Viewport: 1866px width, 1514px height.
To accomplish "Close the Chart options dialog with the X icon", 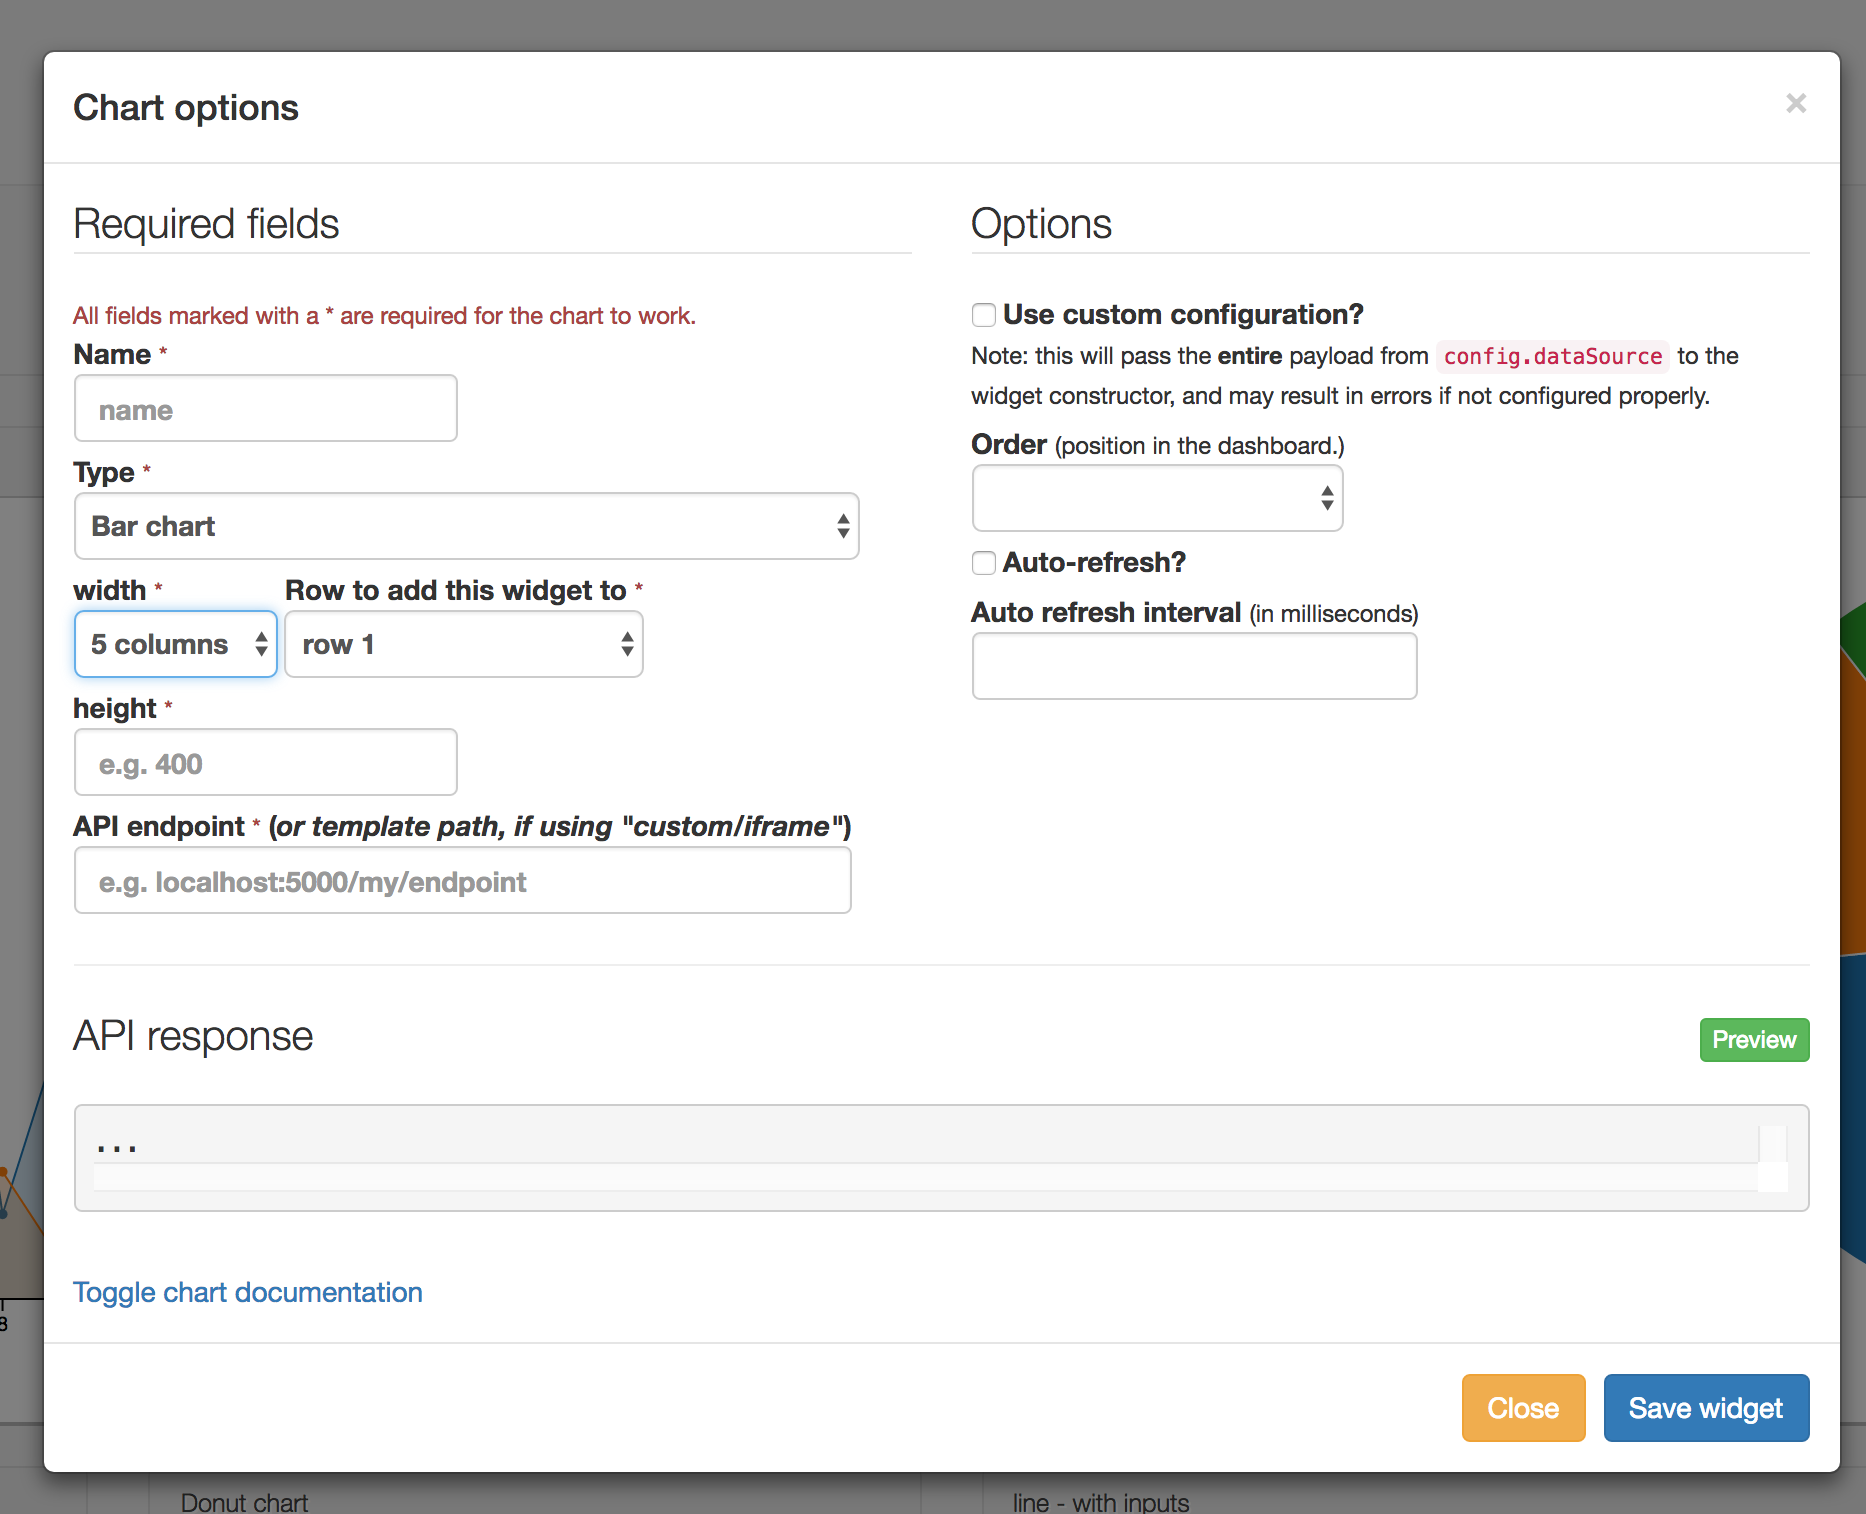I will 1796,103.
